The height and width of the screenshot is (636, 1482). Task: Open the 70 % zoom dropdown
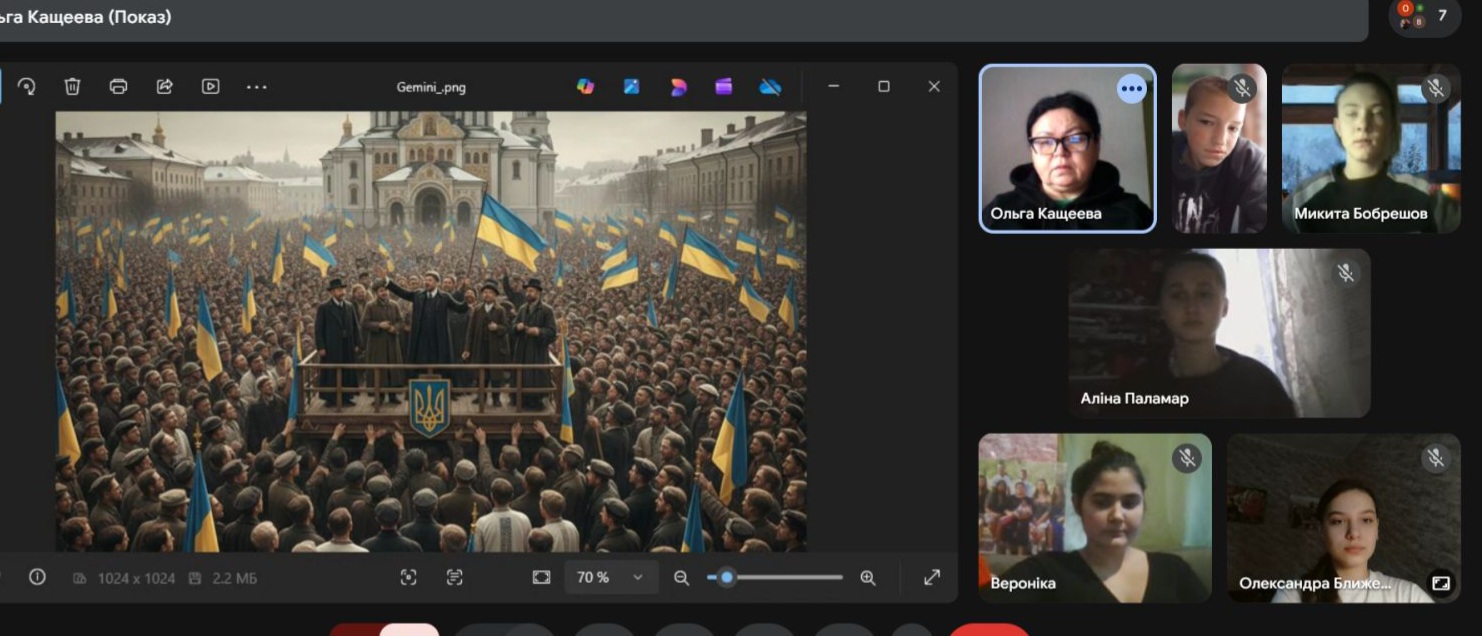coord(612,577)
